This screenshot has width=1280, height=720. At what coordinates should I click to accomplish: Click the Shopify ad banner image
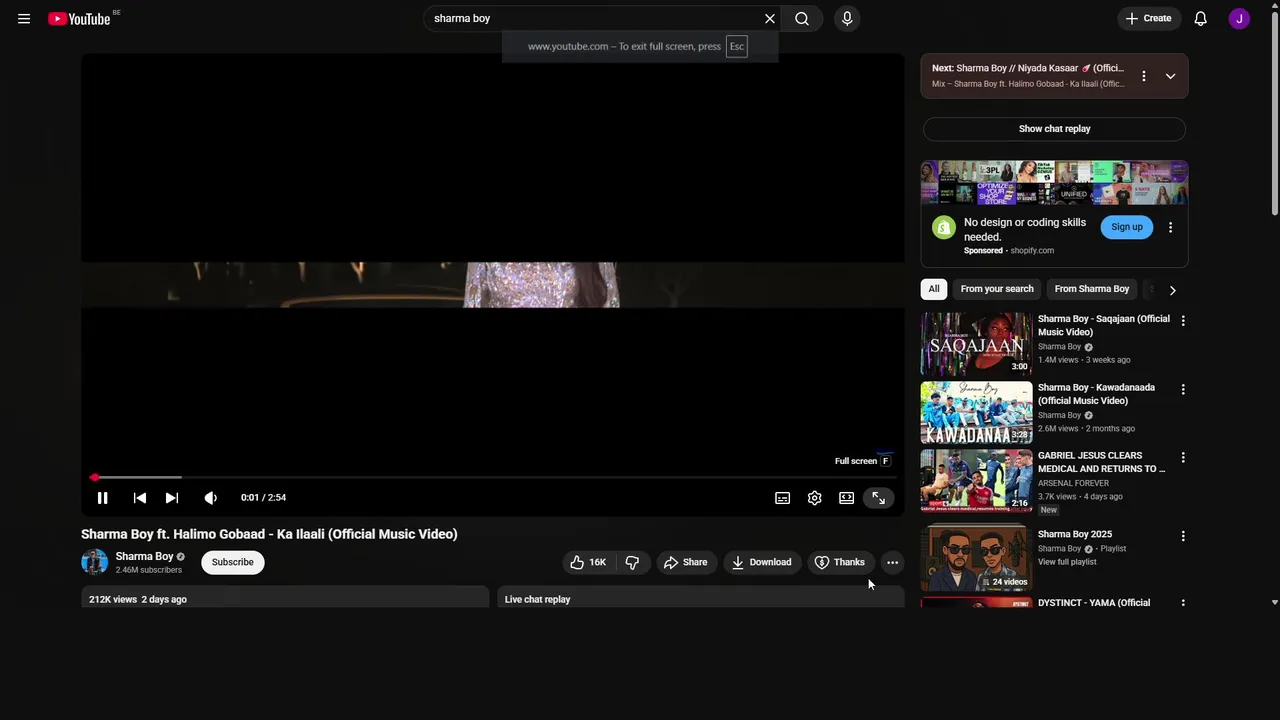(x=1055, y=183)
